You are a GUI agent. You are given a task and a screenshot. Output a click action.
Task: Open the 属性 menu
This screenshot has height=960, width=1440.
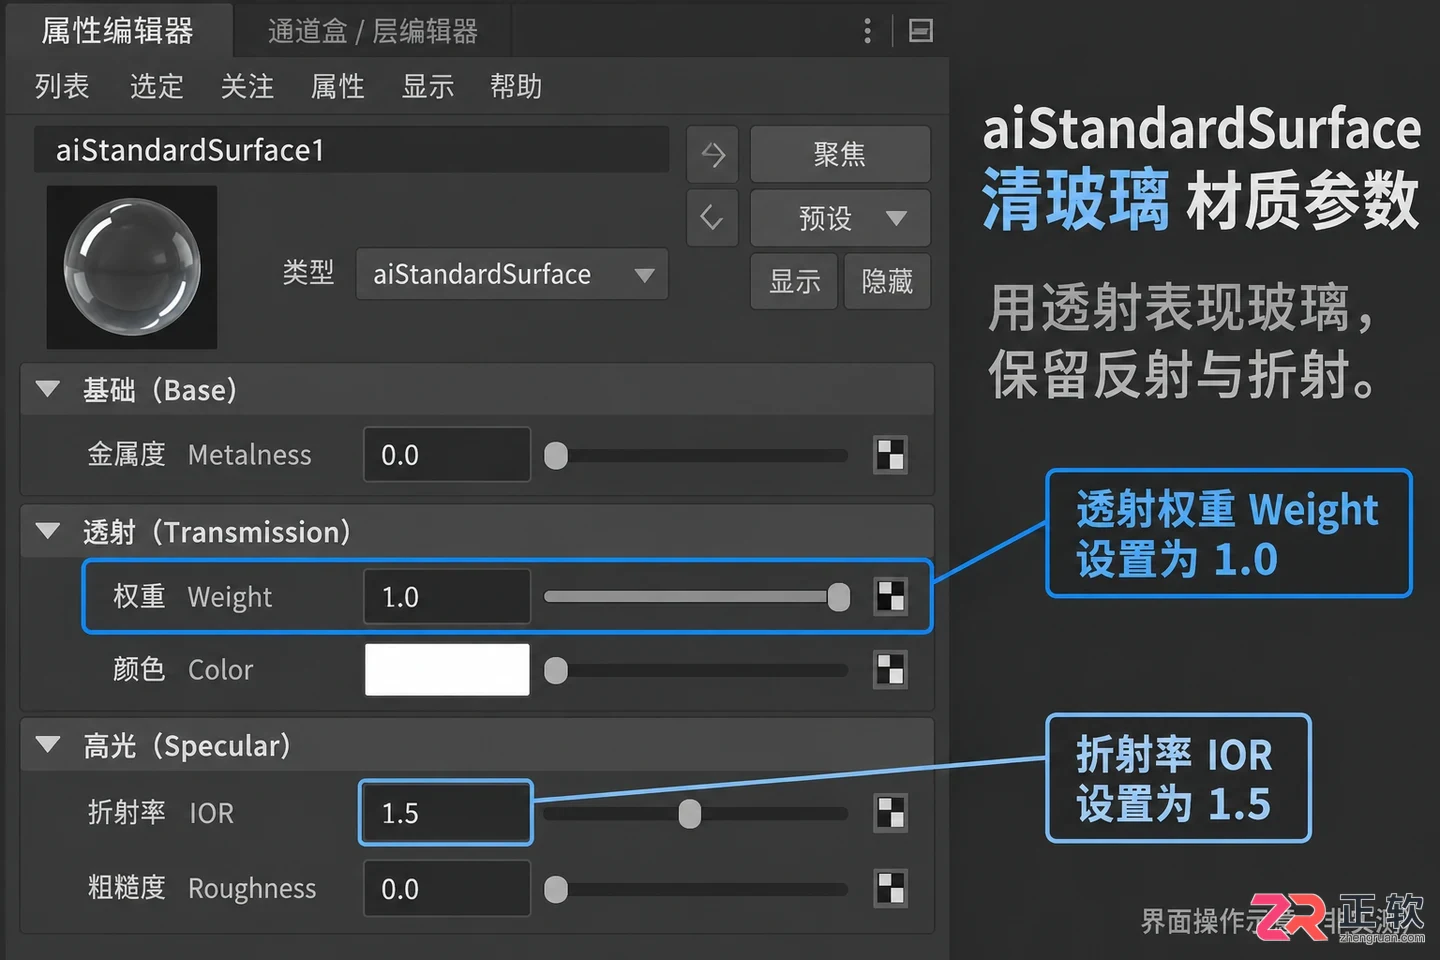coord(338,87)
